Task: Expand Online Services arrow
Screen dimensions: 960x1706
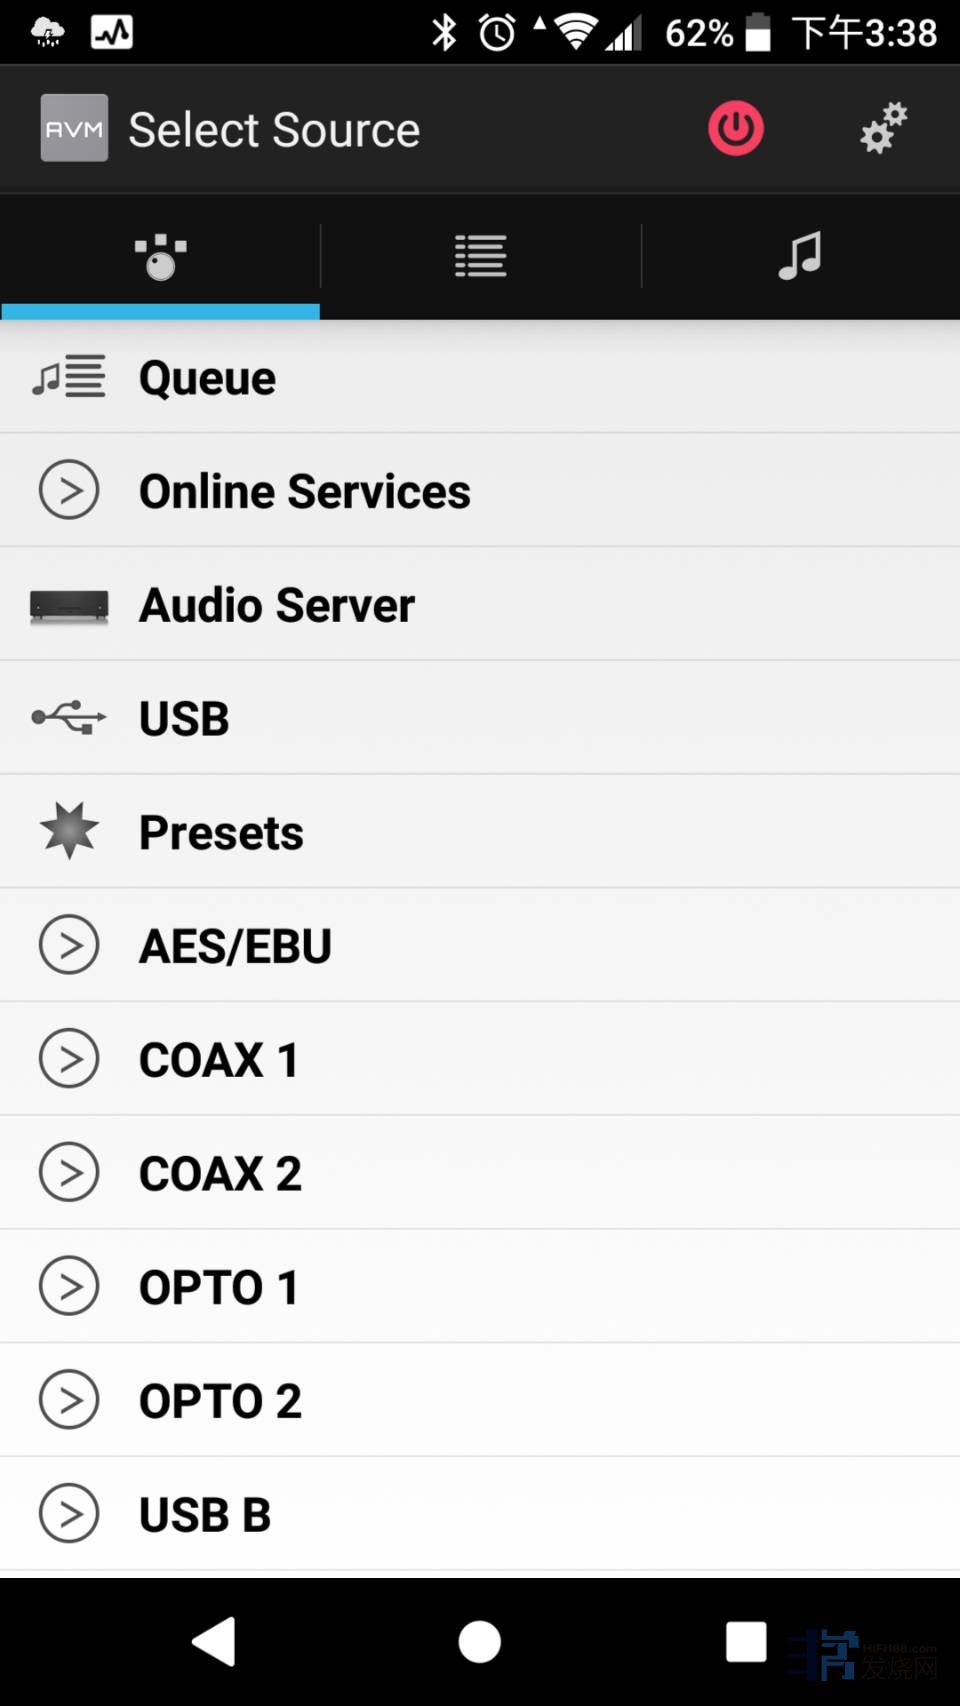Action: 68,490
